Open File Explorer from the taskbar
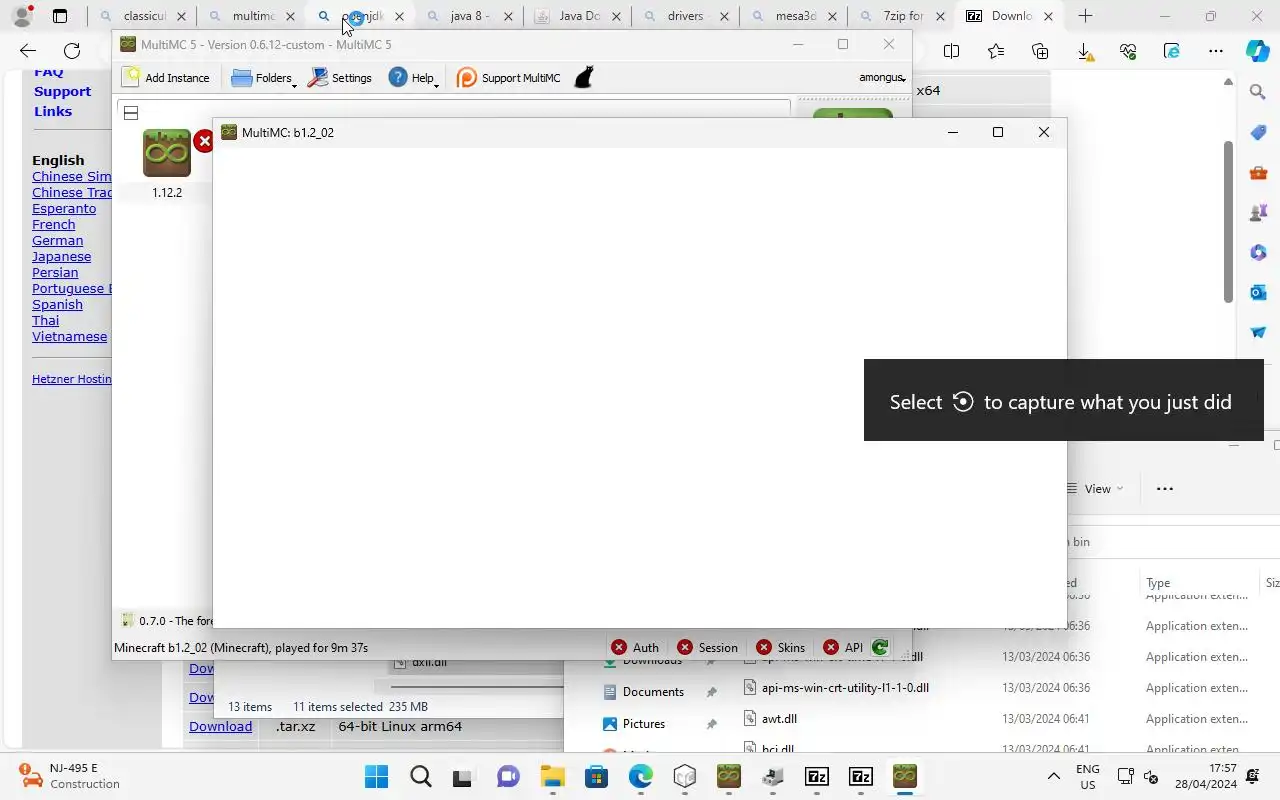Viewport: 1280px width, 800px height. point(553,777)
